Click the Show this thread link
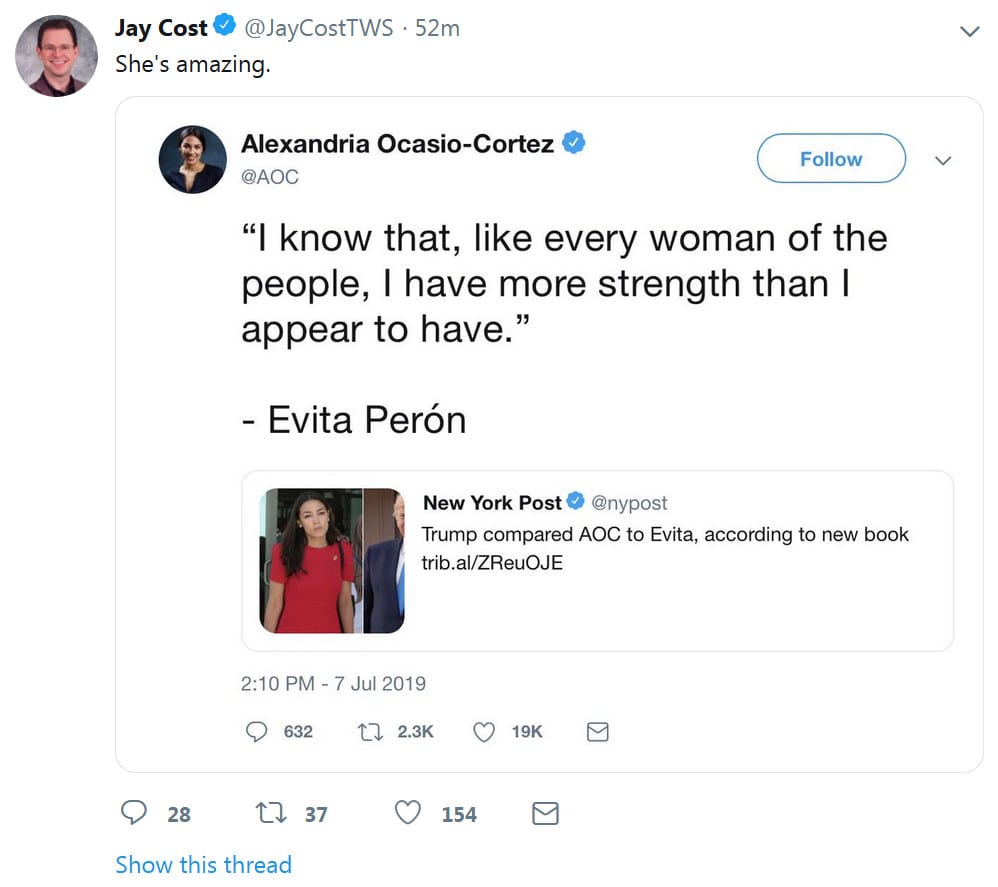 coord(203,864)
